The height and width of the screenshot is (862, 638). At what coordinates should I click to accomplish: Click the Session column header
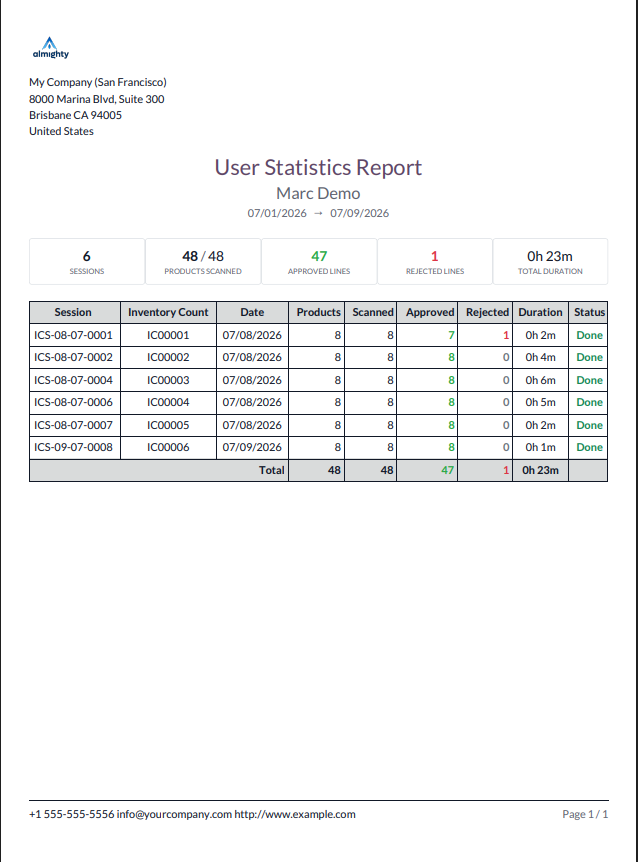[x=75, y=312]
